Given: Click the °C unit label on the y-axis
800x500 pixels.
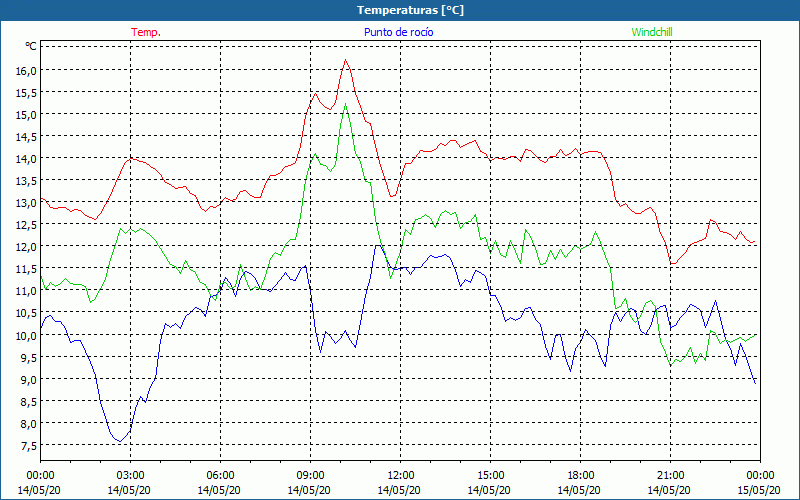Looking at the screenshot, I should point(31,46).
